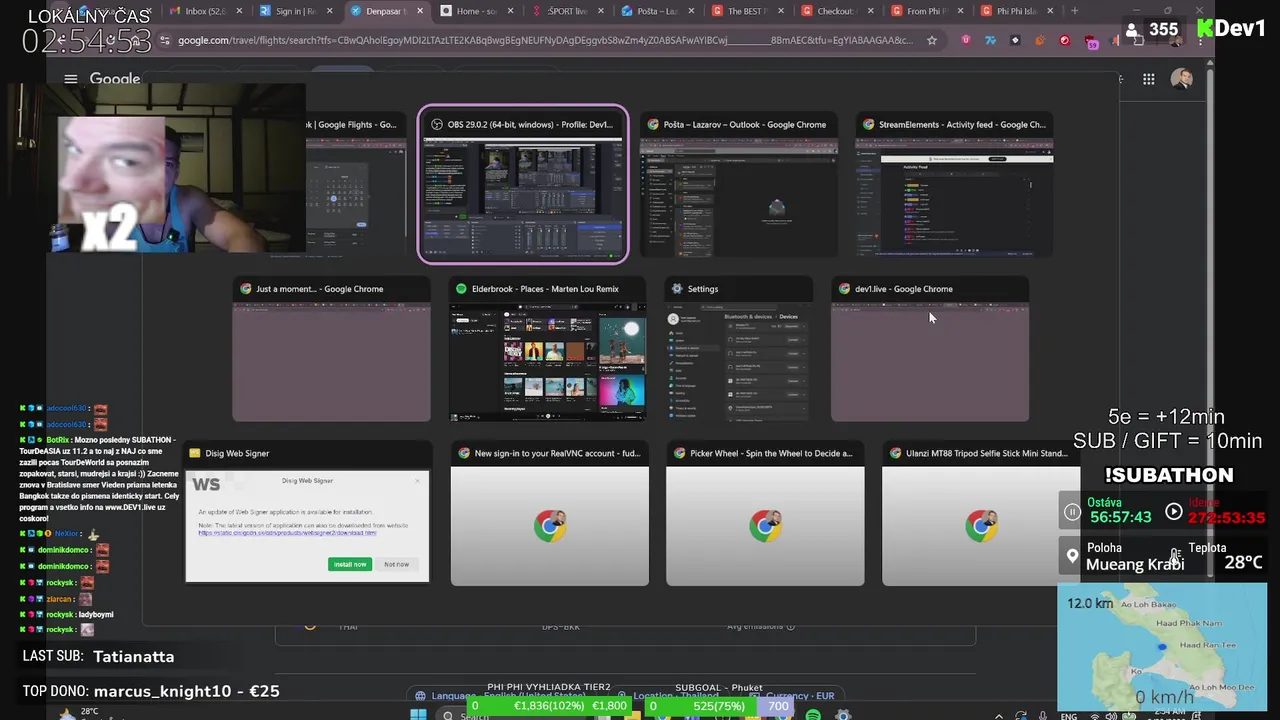
Task: Switch to the OBS 29.0.2 window thumbnail
Action: 523,185
